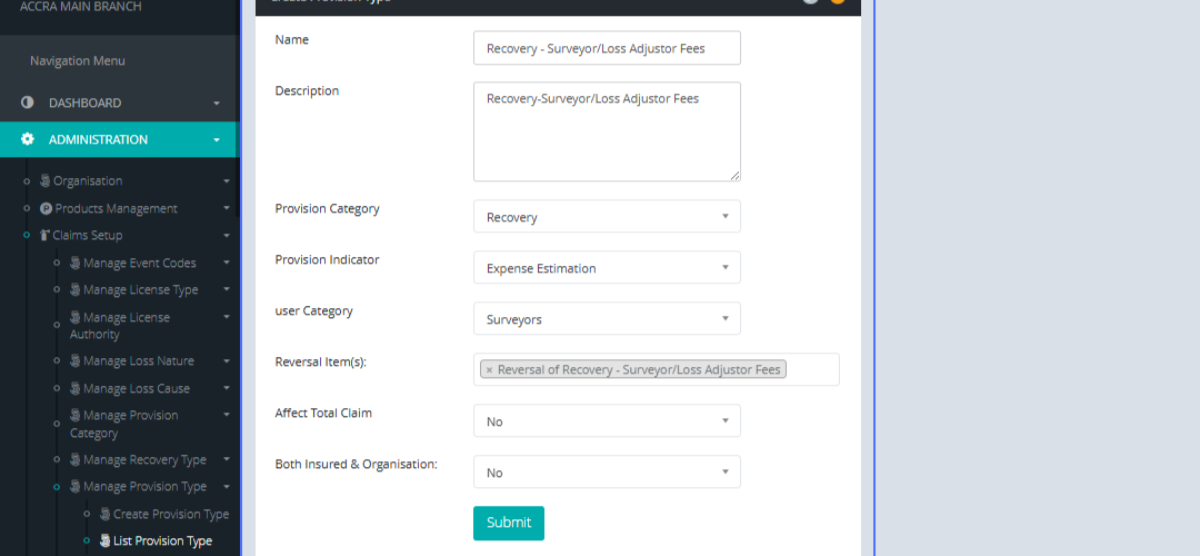Click the List Provision Type icon
Screen dimensions: 1200x556
[x=105, y=541]
